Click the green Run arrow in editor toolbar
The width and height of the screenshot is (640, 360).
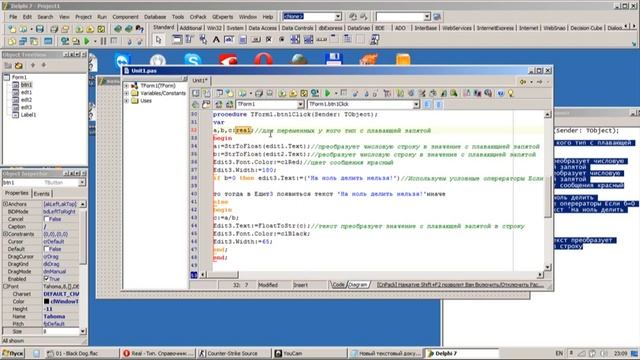point(327,93)
